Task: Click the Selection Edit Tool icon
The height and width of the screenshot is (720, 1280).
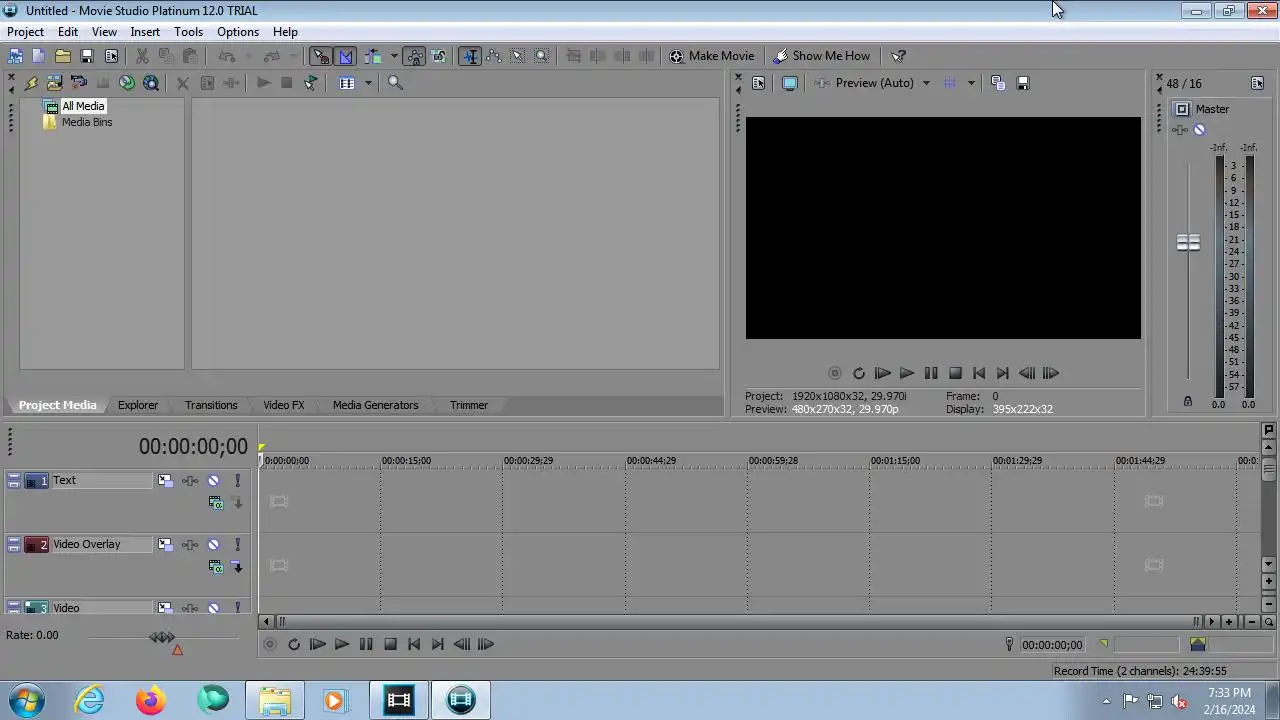Action: tap(518, 56)
